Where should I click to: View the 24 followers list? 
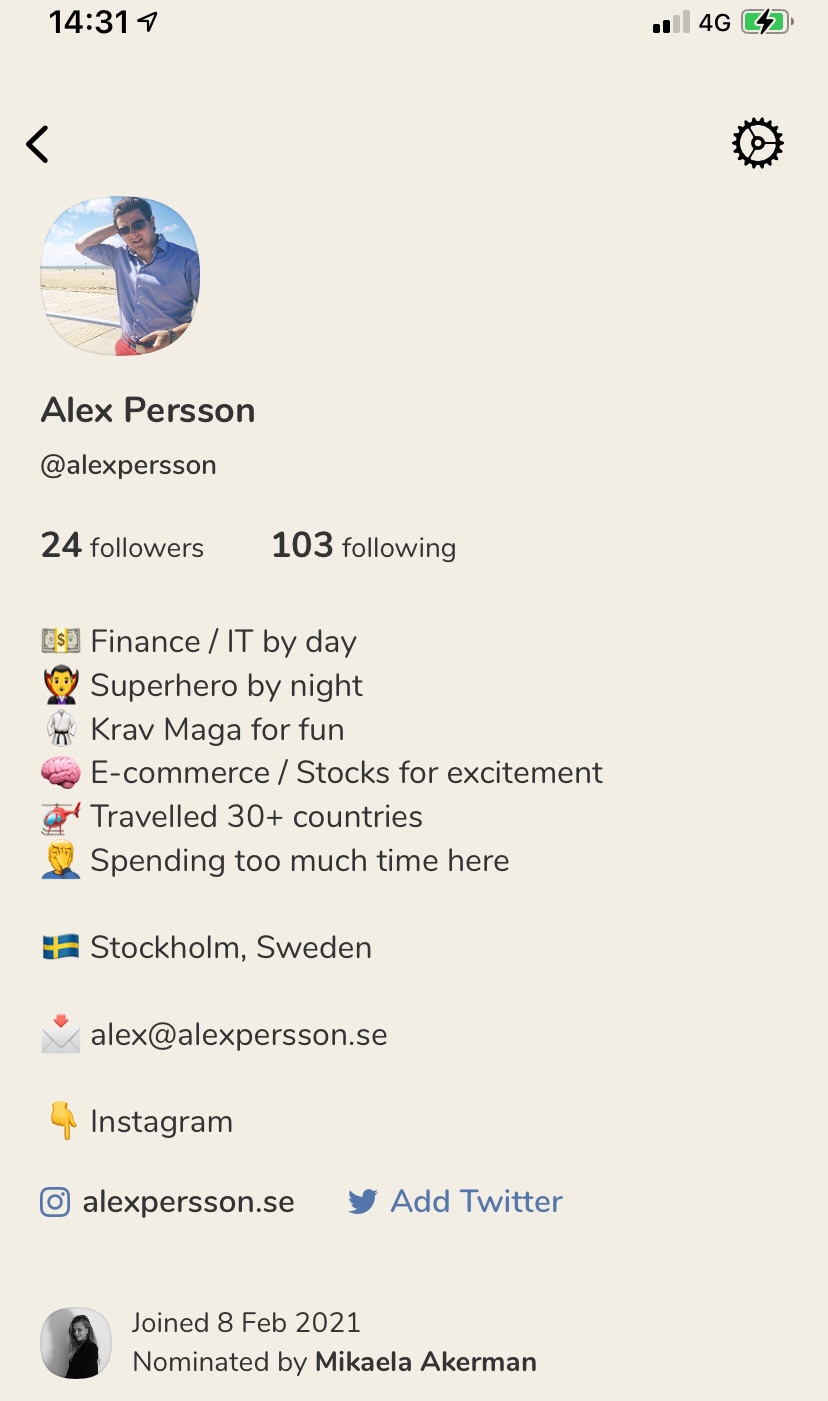click(x=122, y=546)
